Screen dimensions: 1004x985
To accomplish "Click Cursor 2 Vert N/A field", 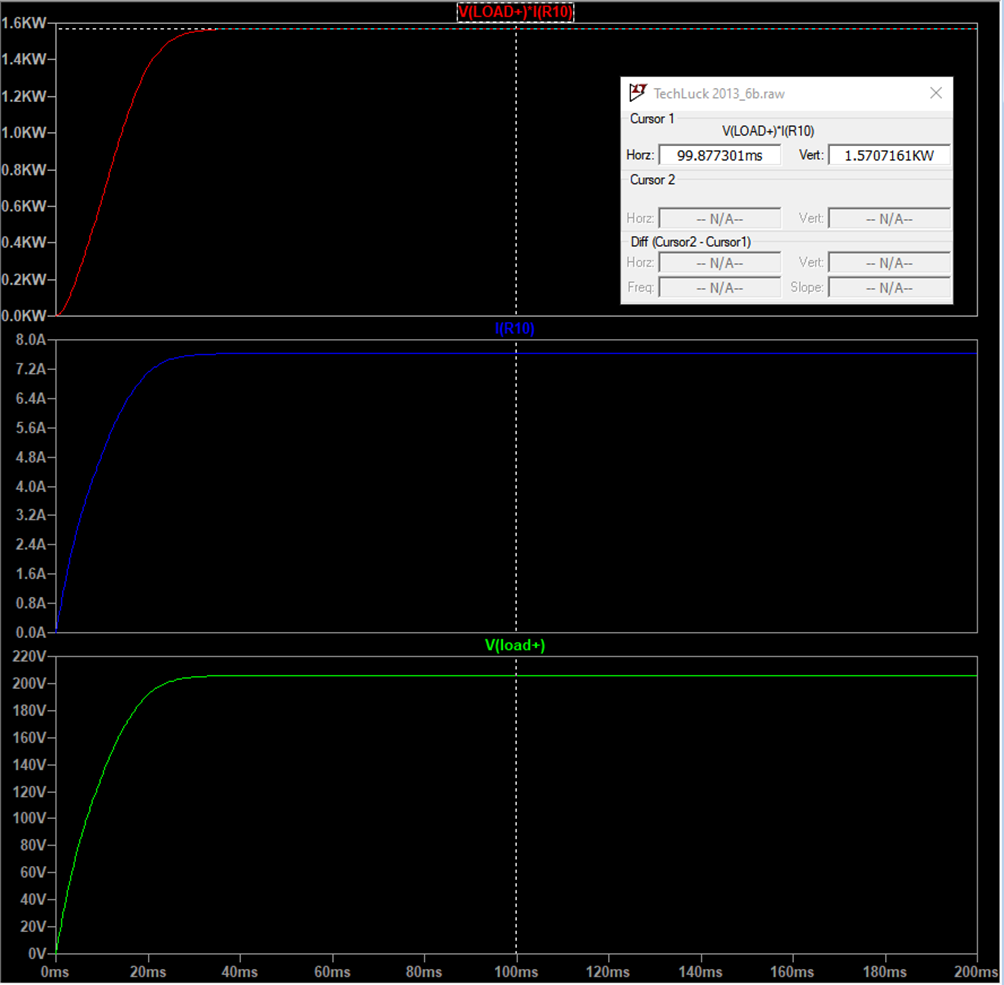I will pyautogui.click(x=889, y=218).
